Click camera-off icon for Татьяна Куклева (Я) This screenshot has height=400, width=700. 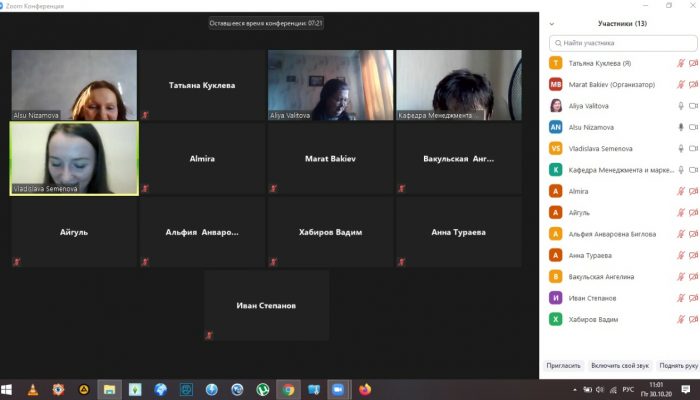tap(693, 63)
